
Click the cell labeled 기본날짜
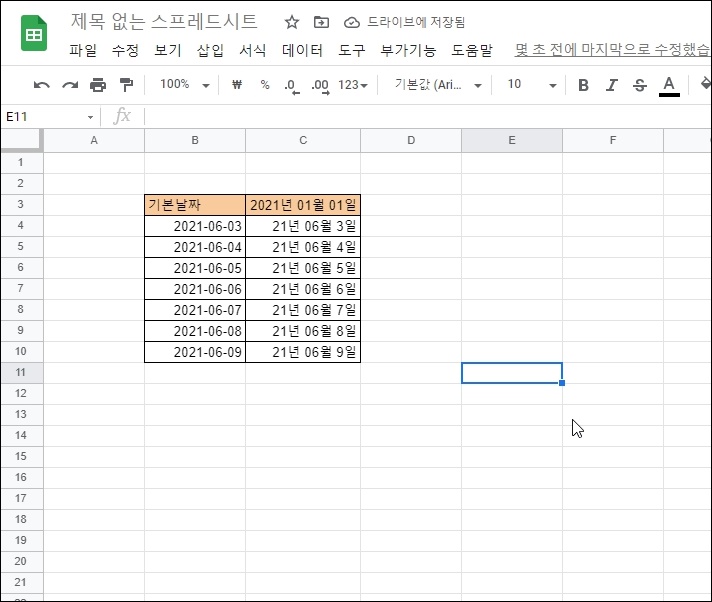click(x=195, y=205)
